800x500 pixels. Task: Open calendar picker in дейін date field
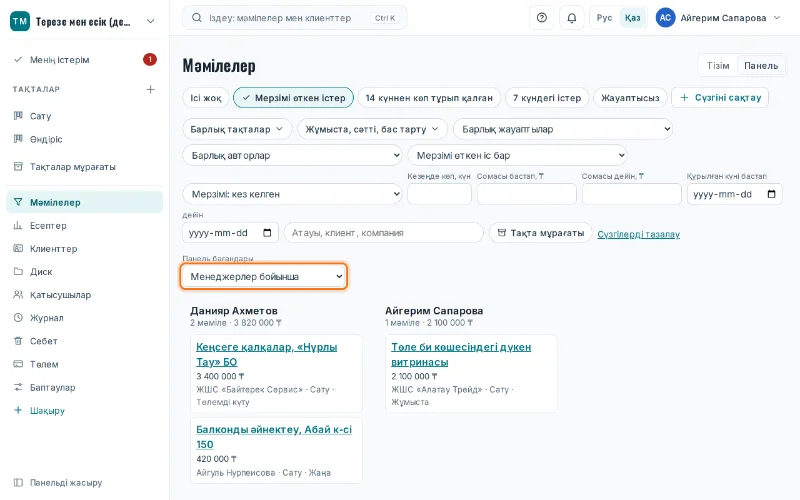pyautogui.click(x=267, y=233)
